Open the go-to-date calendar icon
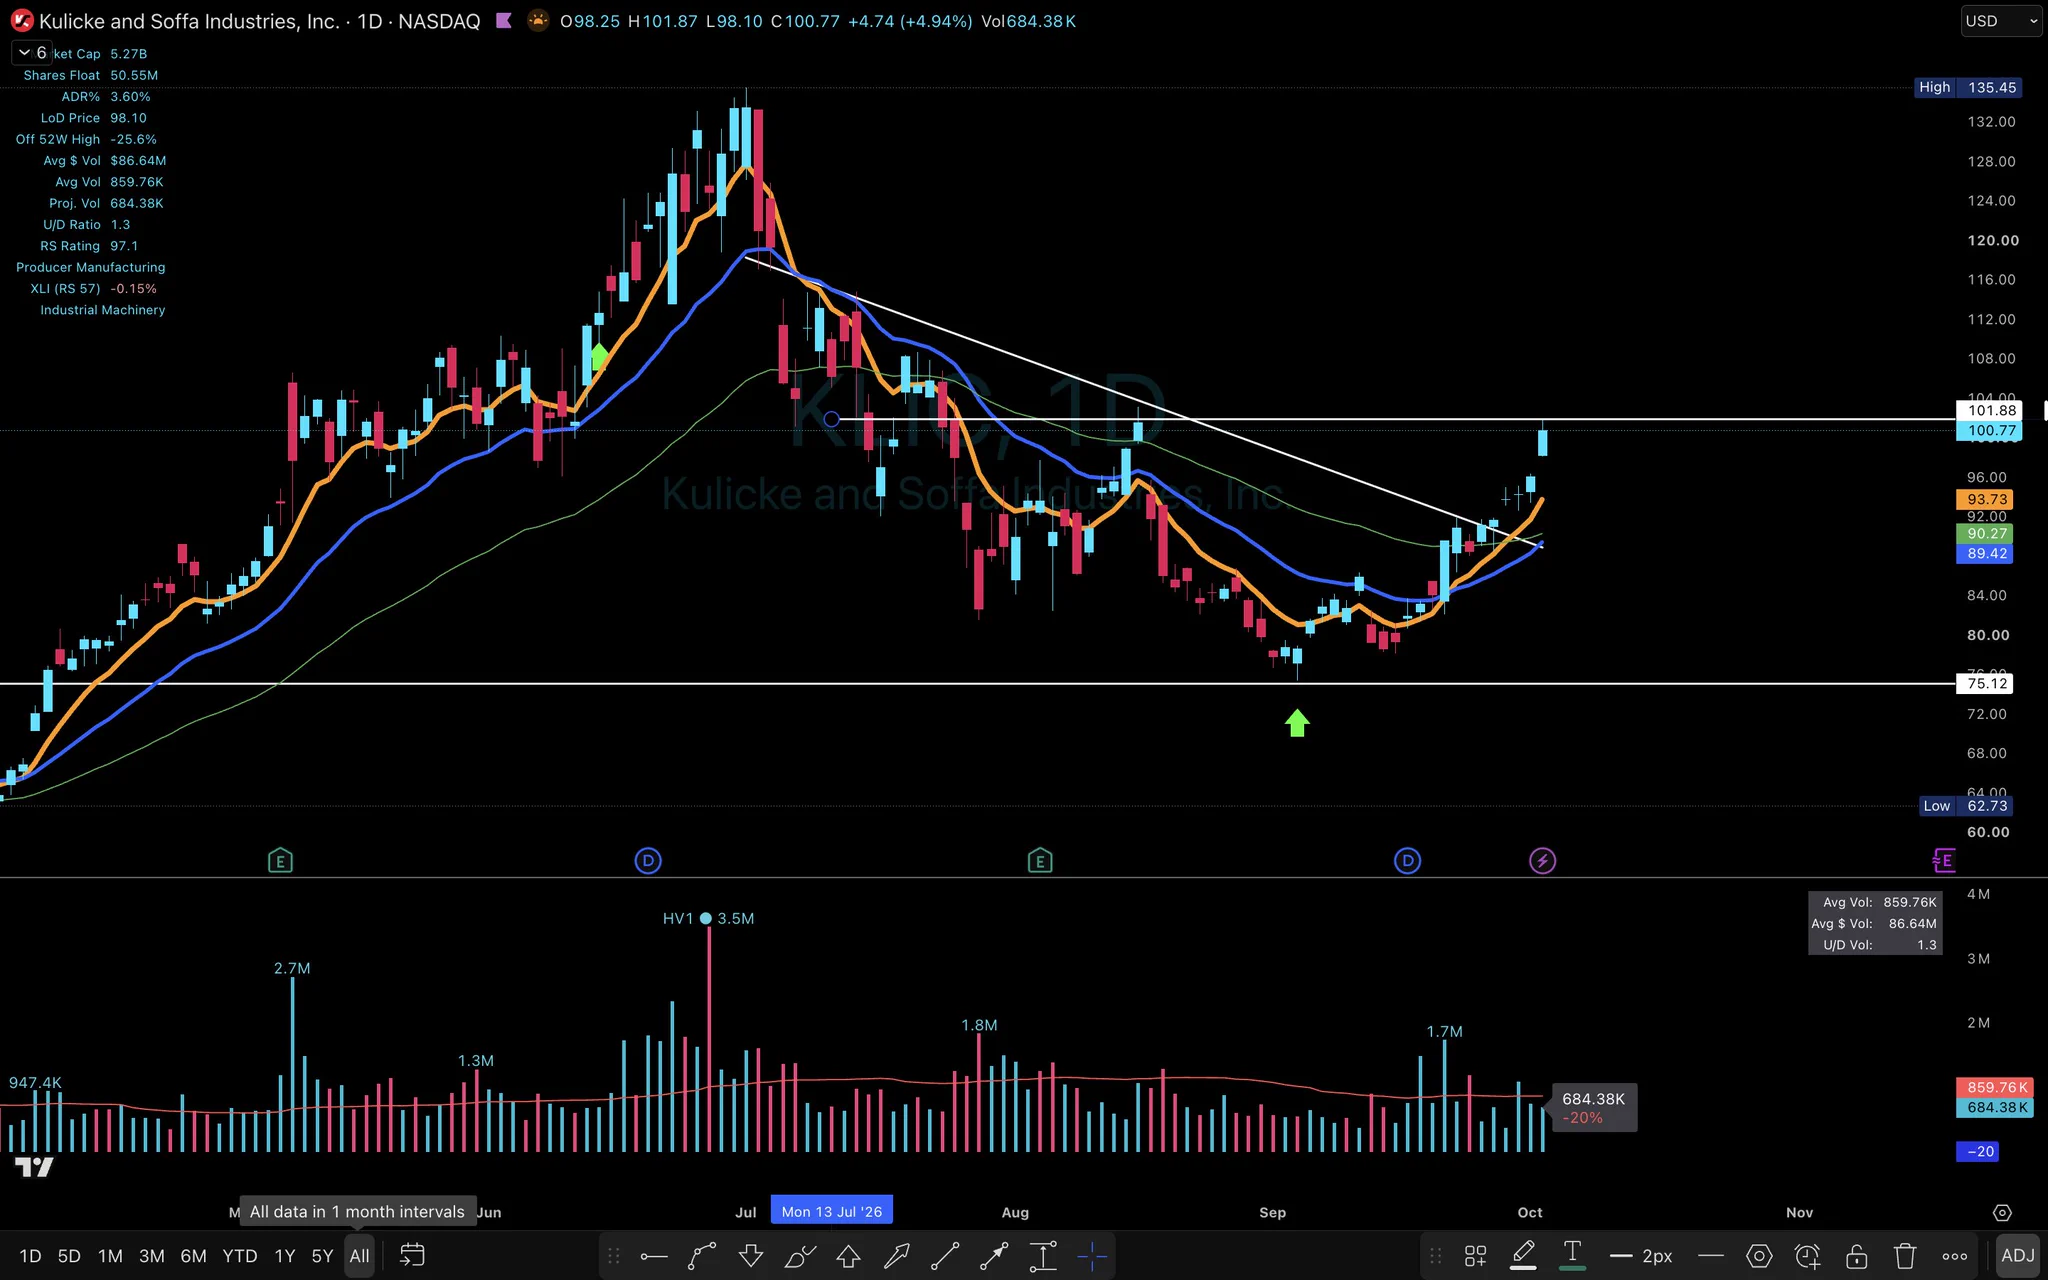2048x1280 pixels. 412,1255
